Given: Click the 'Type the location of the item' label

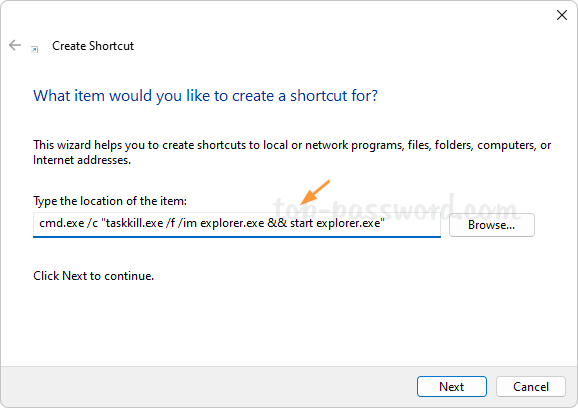Looking at the screenshot, I should 110,201.
